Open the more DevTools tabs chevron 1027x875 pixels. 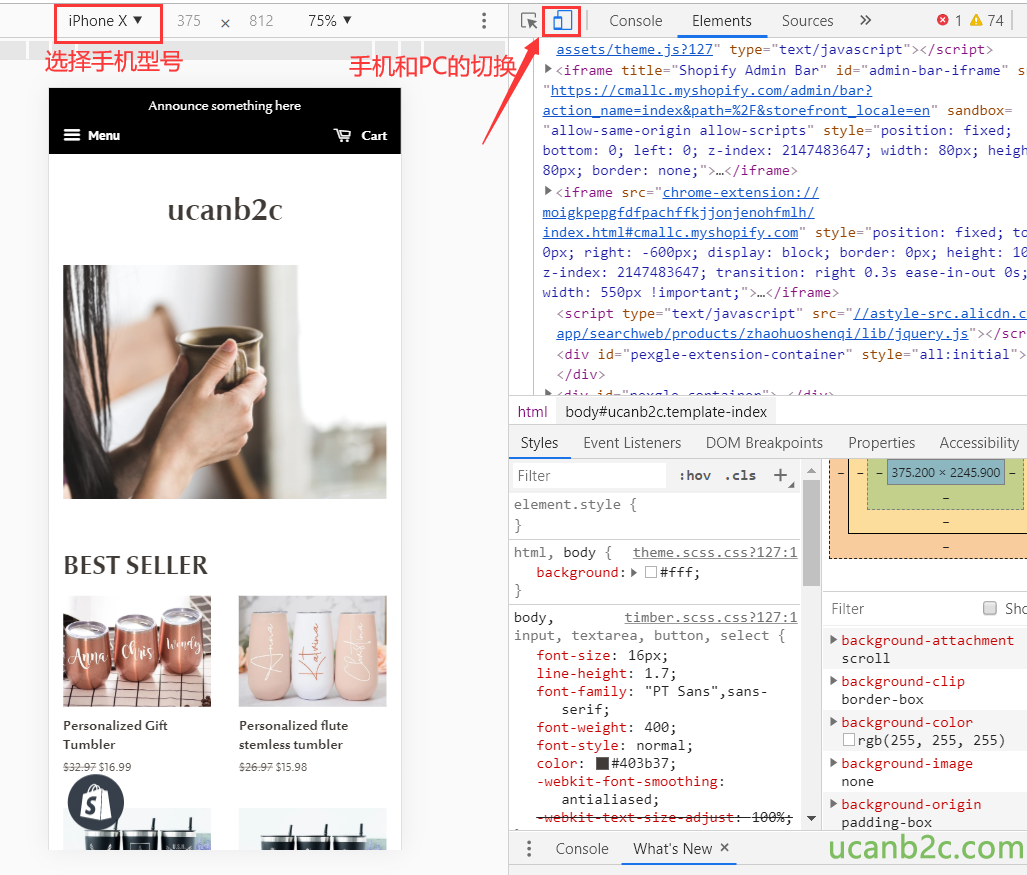tap(865, 20)
